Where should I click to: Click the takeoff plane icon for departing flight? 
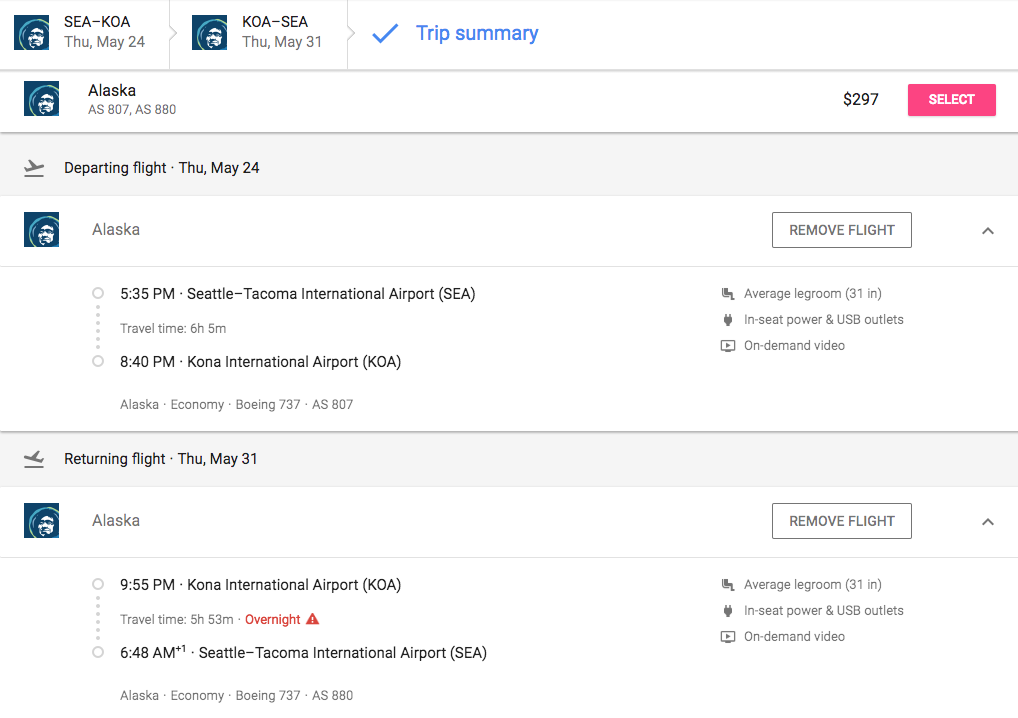[x=35, y=168]
